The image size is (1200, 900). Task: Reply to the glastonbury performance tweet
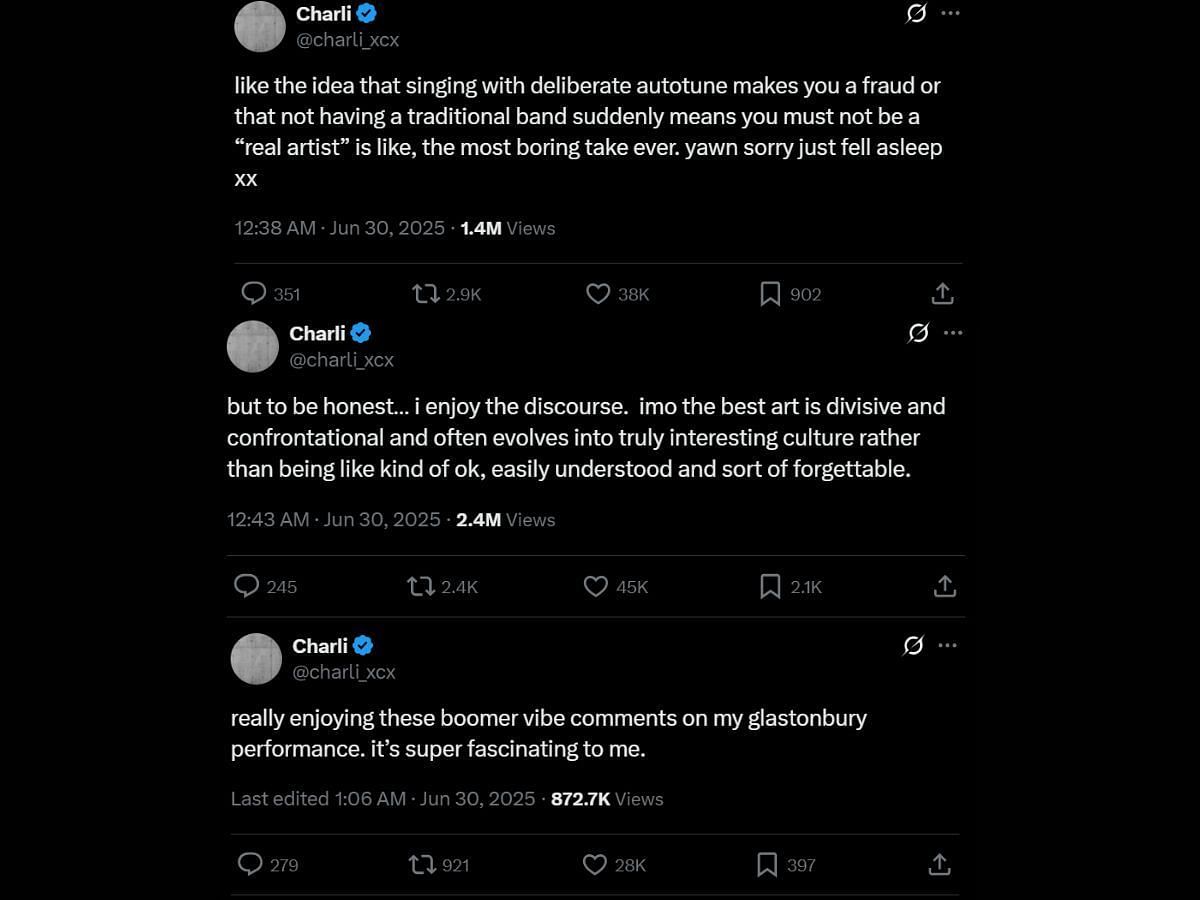[250, 864]
